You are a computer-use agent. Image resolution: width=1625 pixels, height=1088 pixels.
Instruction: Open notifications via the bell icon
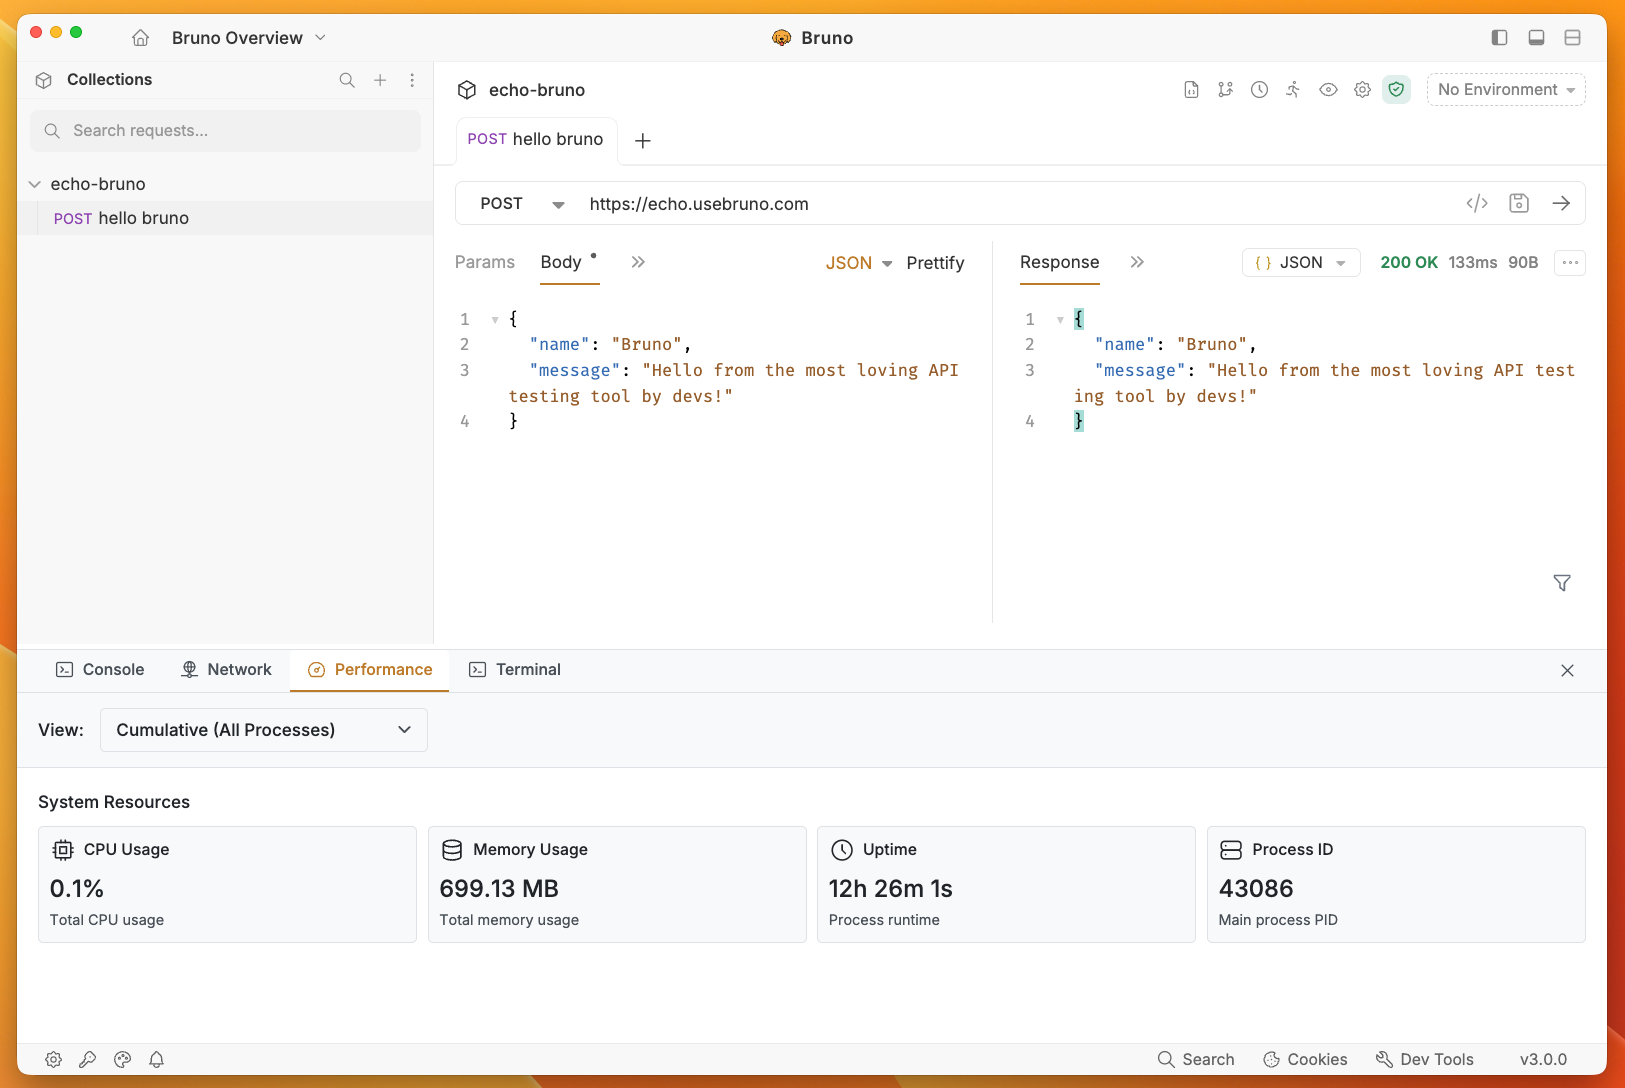coord(156,1059)
